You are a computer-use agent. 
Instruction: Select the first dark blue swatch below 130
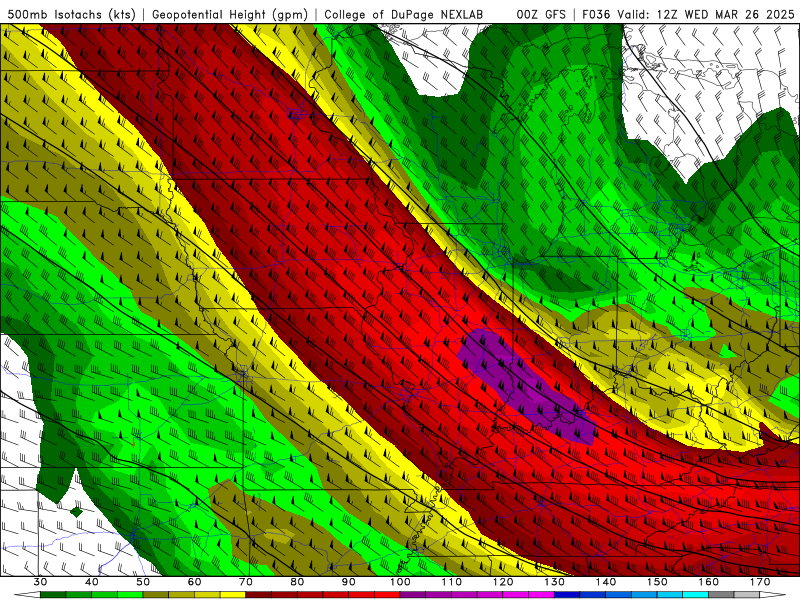pos(567,595)
